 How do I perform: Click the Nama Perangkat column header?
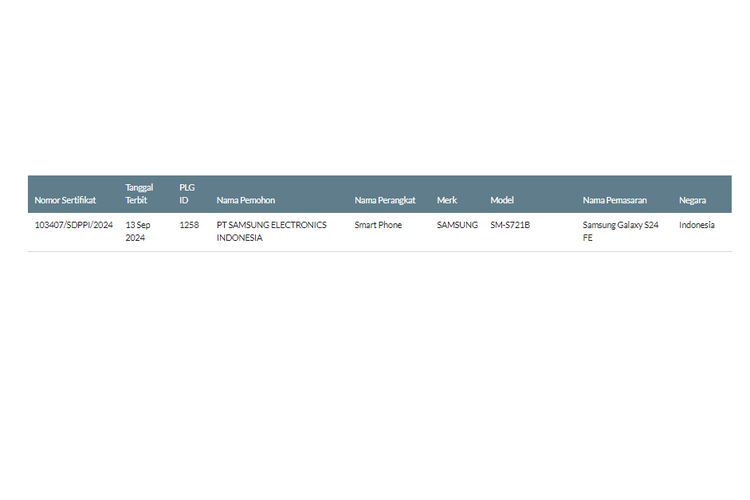[x=385, y=200]
